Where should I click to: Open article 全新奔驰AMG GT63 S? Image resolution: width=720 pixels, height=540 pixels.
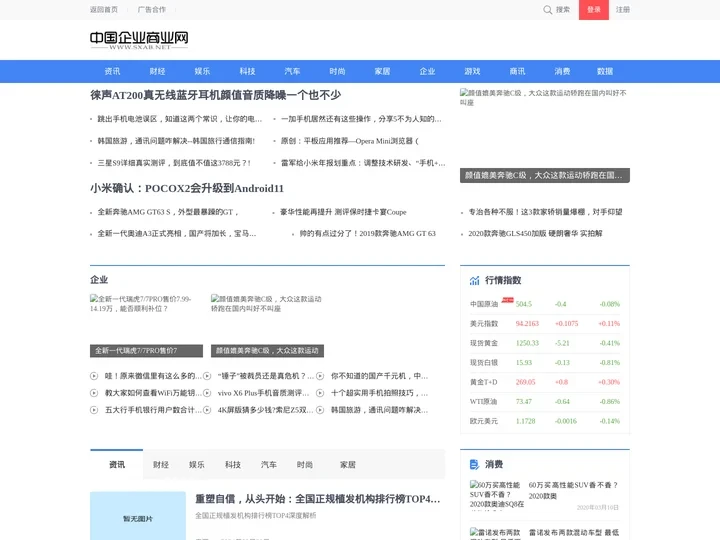(x=168, y=212)
